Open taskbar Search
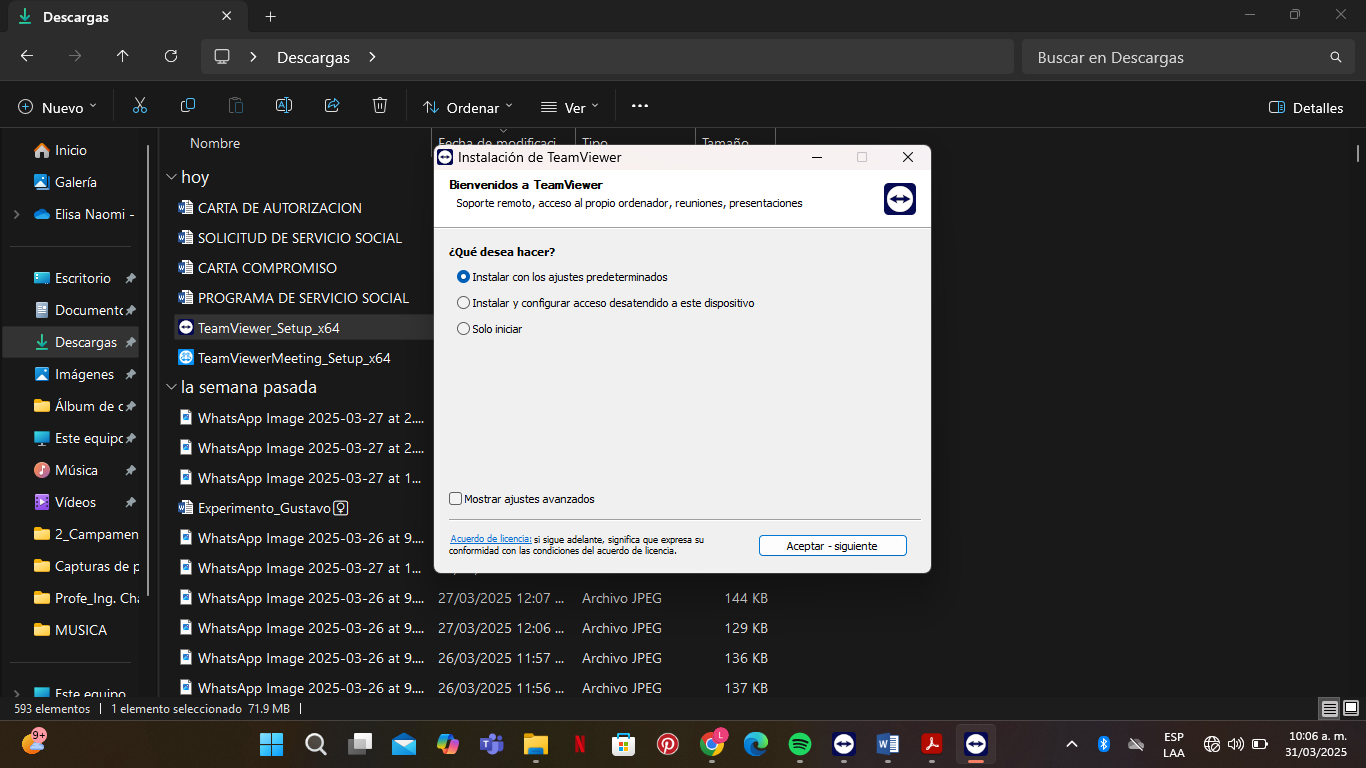Screen dimensions: 1366x768 pos(316,744)
